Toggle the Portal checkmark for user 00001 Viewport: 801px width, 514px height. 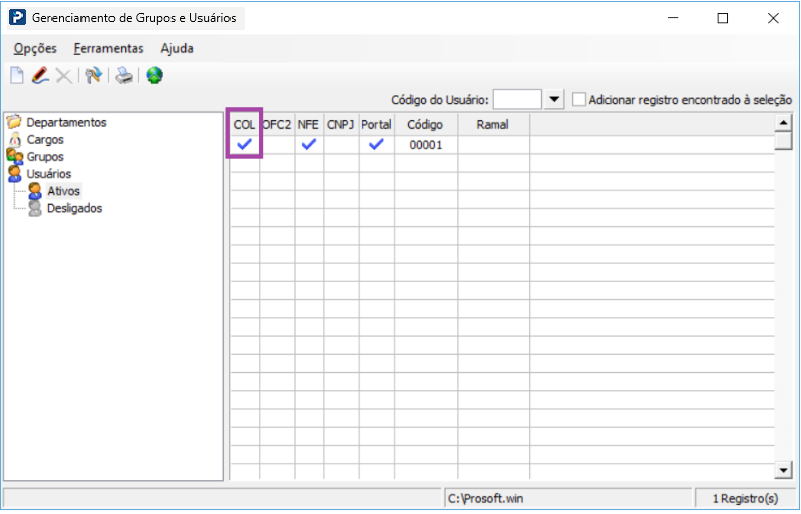coord(376,145)
